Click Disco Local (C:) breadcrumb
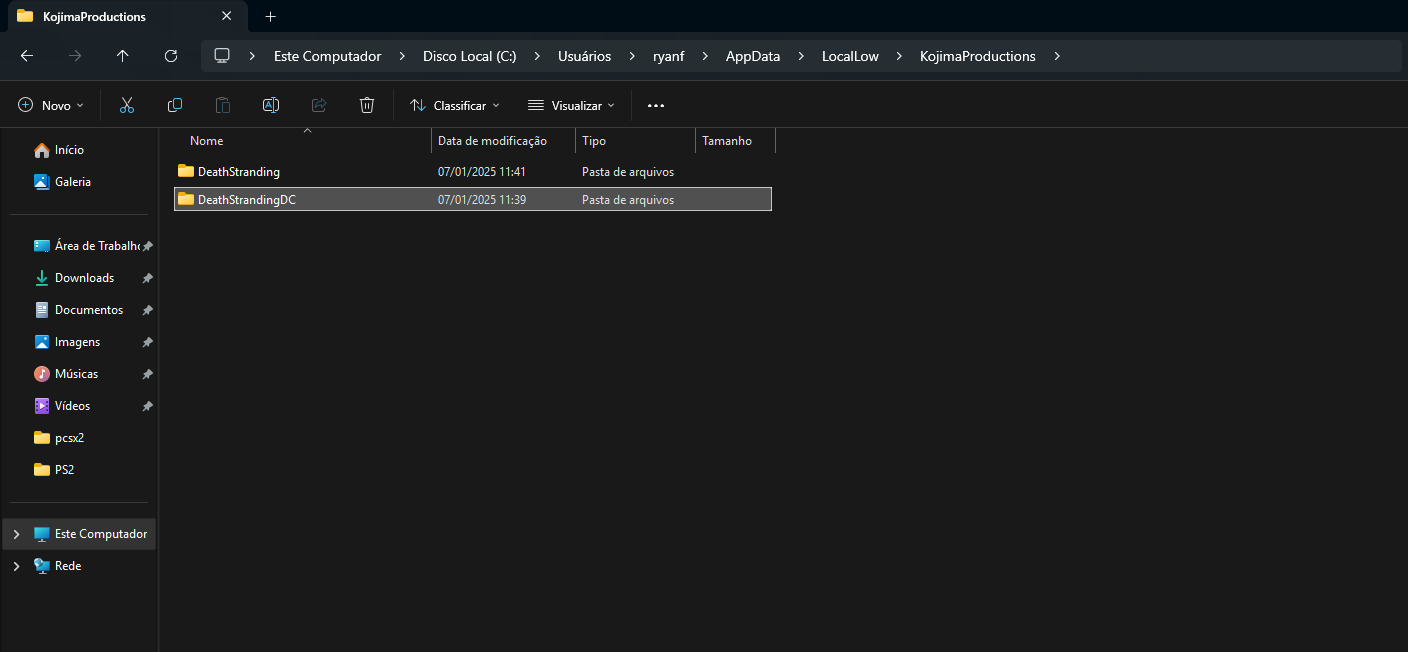Screen dimensions: 1408x652 pyautogui.click(x=470, y=56)
